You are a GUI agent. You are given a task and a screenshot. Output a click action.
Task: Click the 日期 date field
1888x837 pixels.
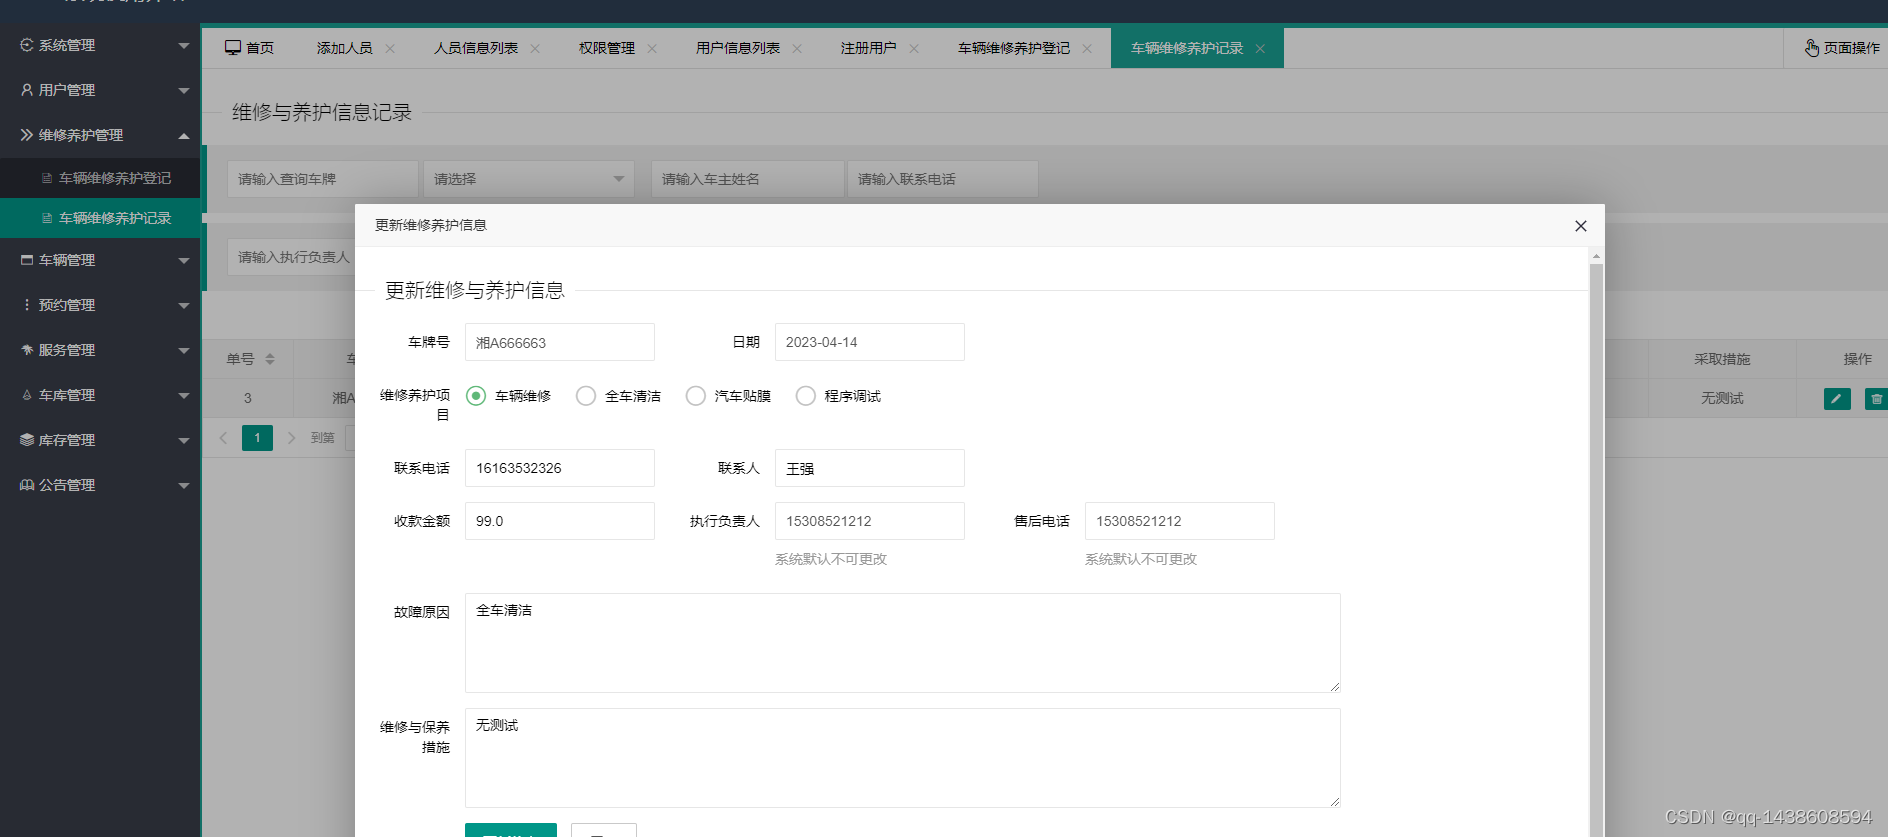pos(870,342)
